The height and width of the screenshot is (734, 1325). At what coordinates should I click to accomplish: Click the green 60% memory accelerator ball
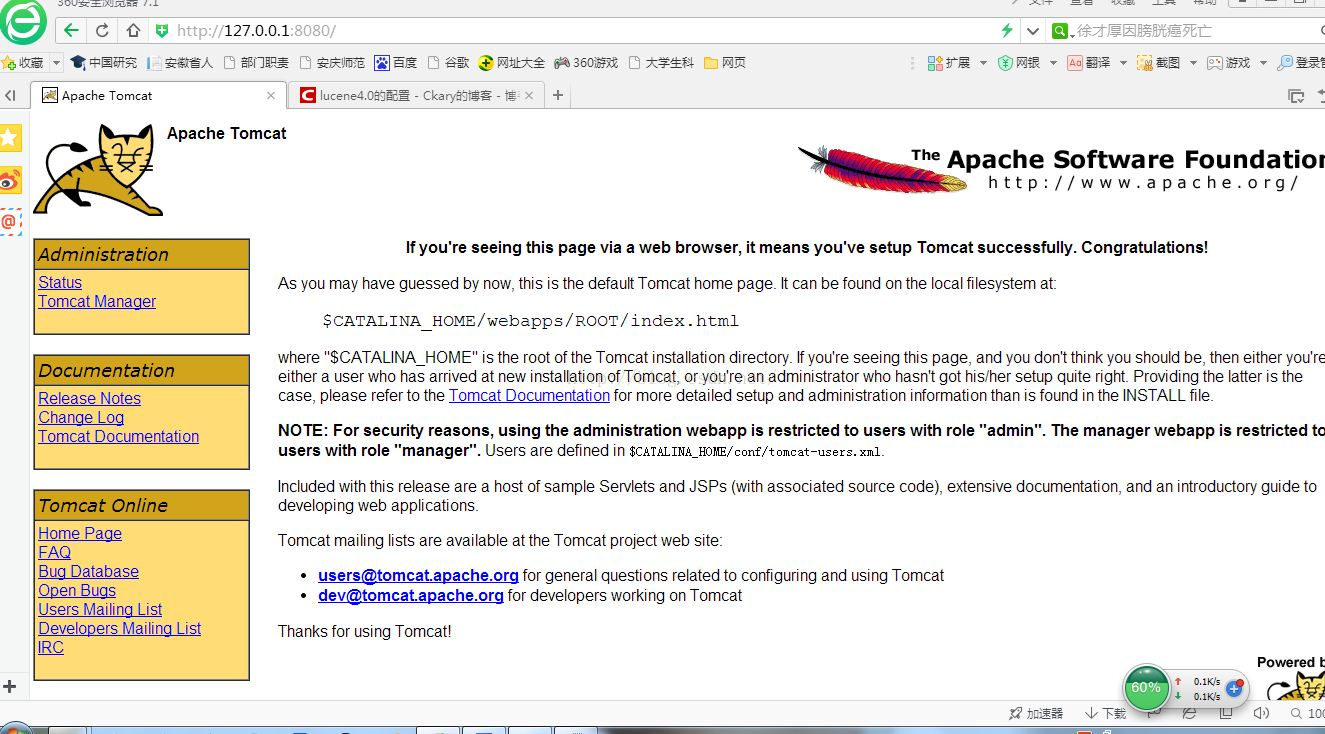(x=1146, y=688)
